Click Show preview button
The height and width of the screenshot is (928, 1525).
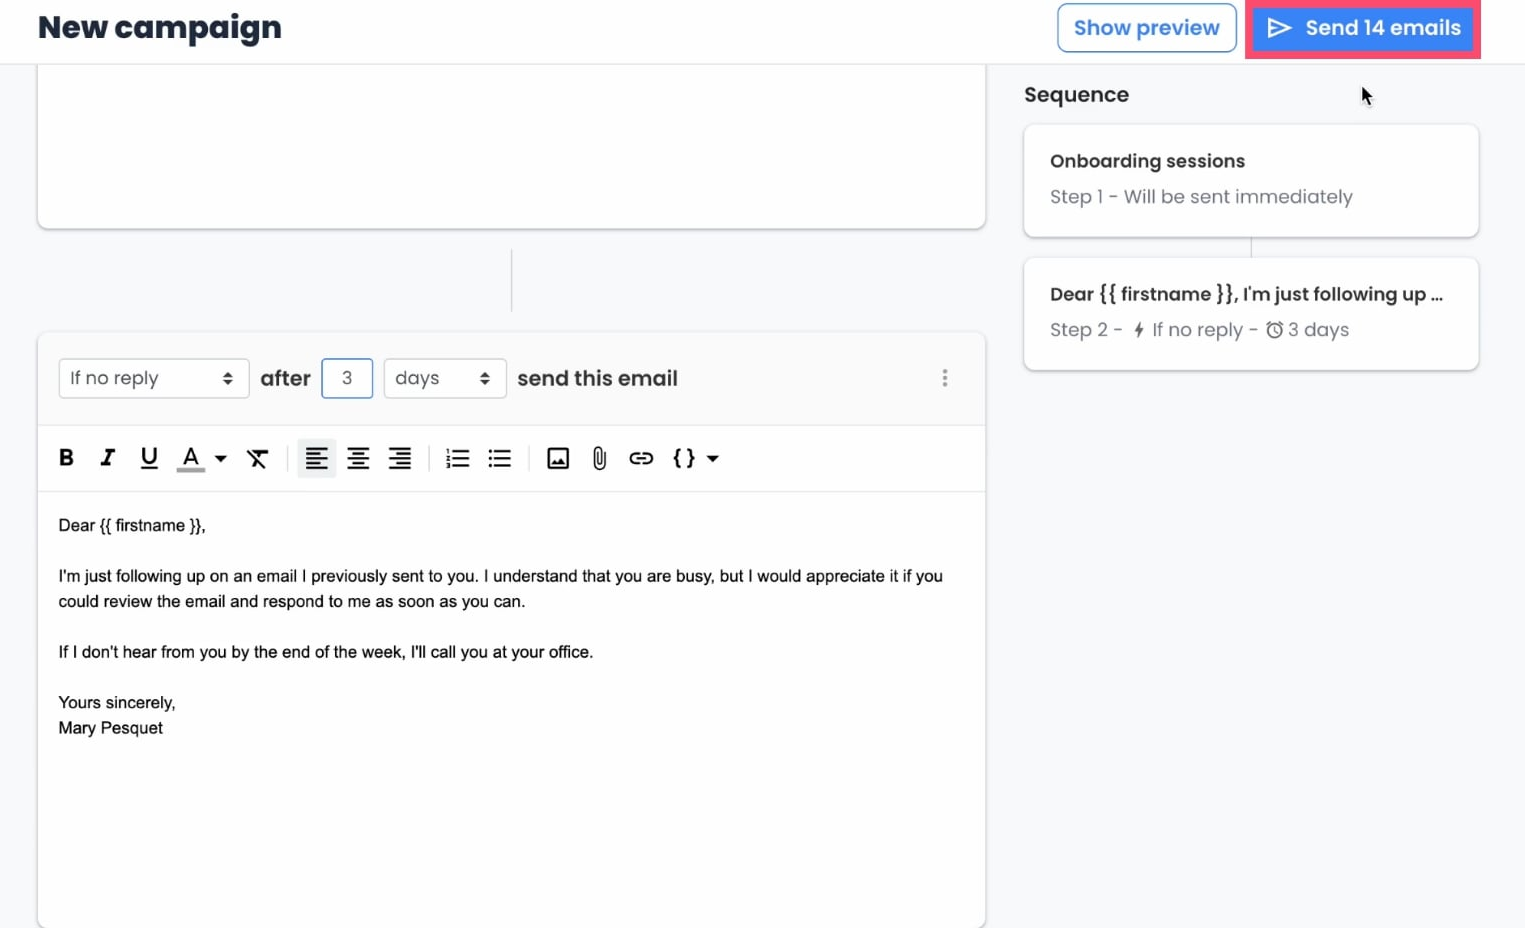[1147, 28]
